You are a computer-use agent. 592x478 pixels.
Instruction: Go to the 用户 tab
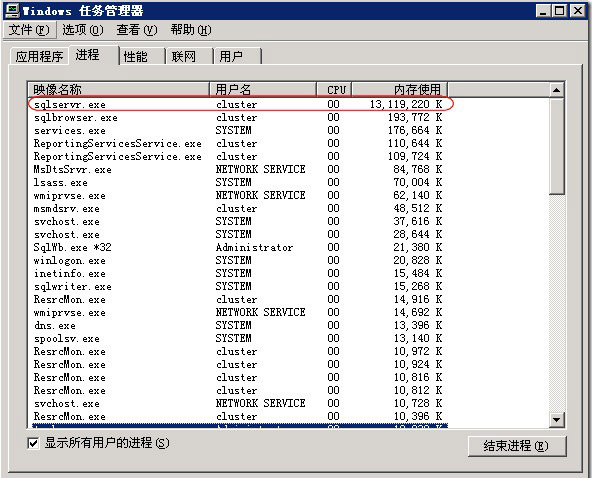(237, 57)
